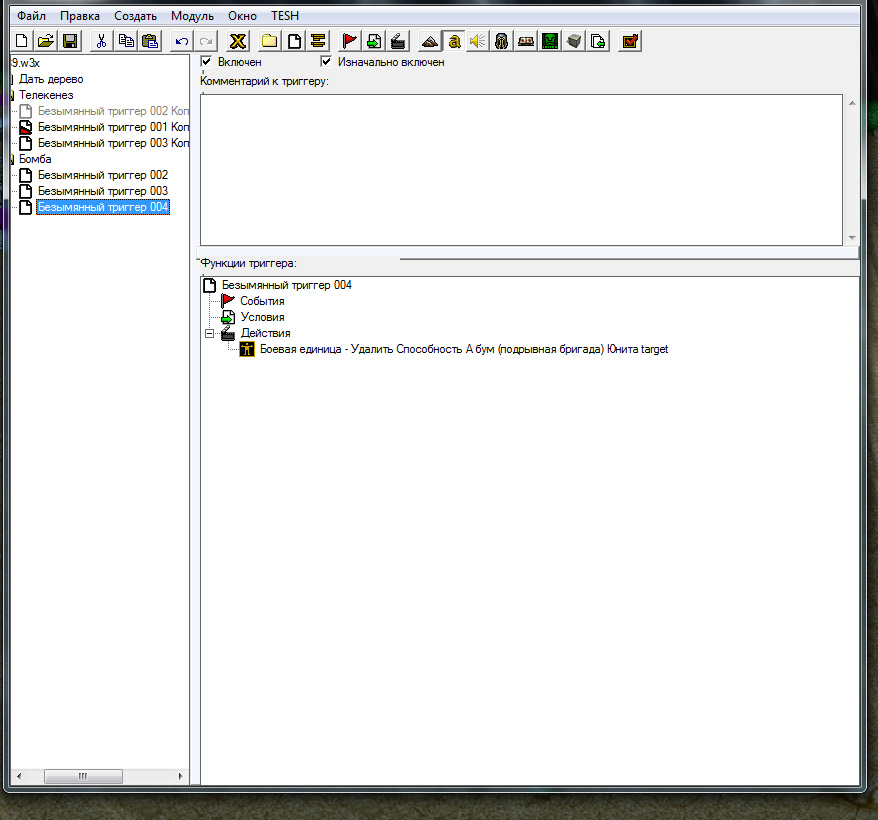
Task: Collapse the 'Действия' node
Action: pyautogui.click(x=209, y=333)
